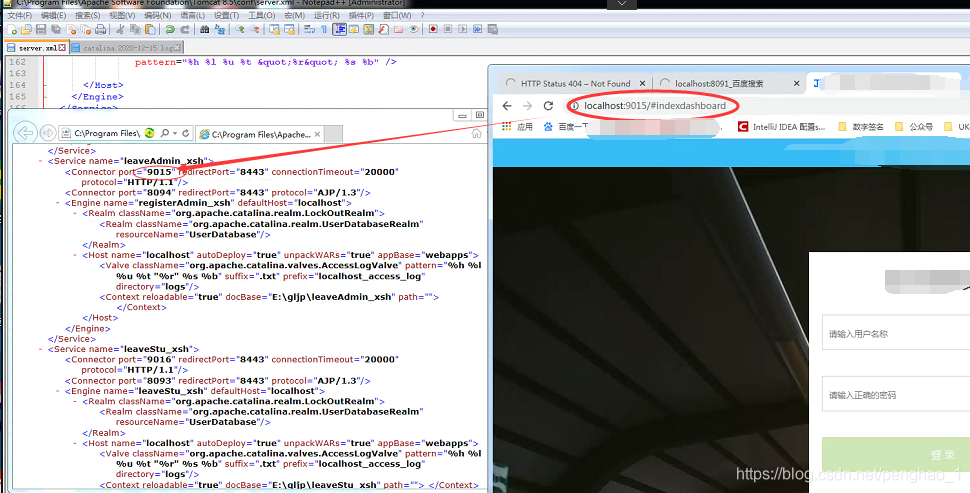Click the Print icon in Notepad++ toolbar
Image resolution: width=970 pixels, height=493 pixels.
[101, 30]
